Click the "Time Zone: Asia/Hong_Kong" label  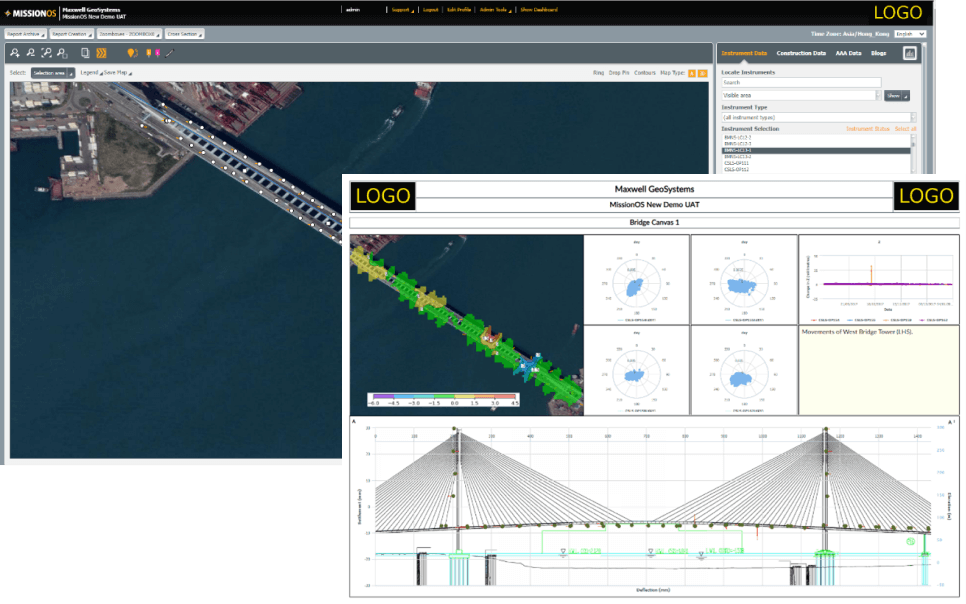click(x=850, y=34)
